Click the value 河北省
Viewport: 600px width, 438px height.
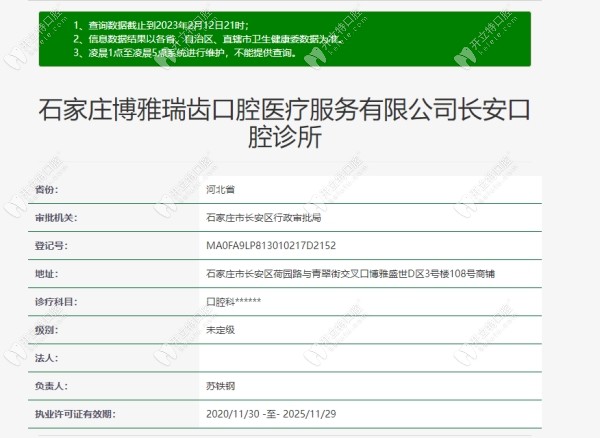(x=220, y=189)
